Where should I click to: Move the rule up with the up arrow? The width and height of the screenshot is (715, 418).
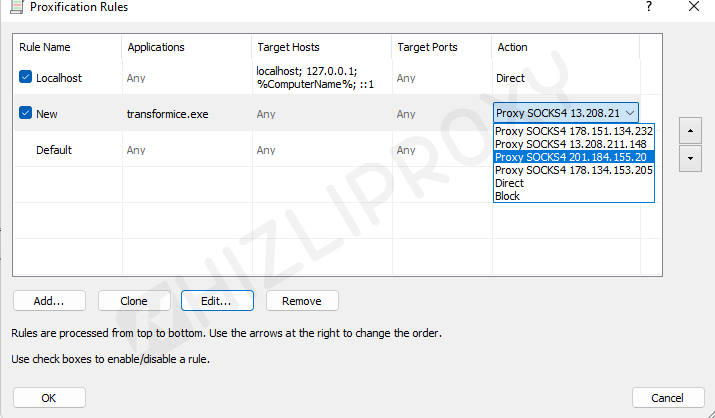(689, 131)
